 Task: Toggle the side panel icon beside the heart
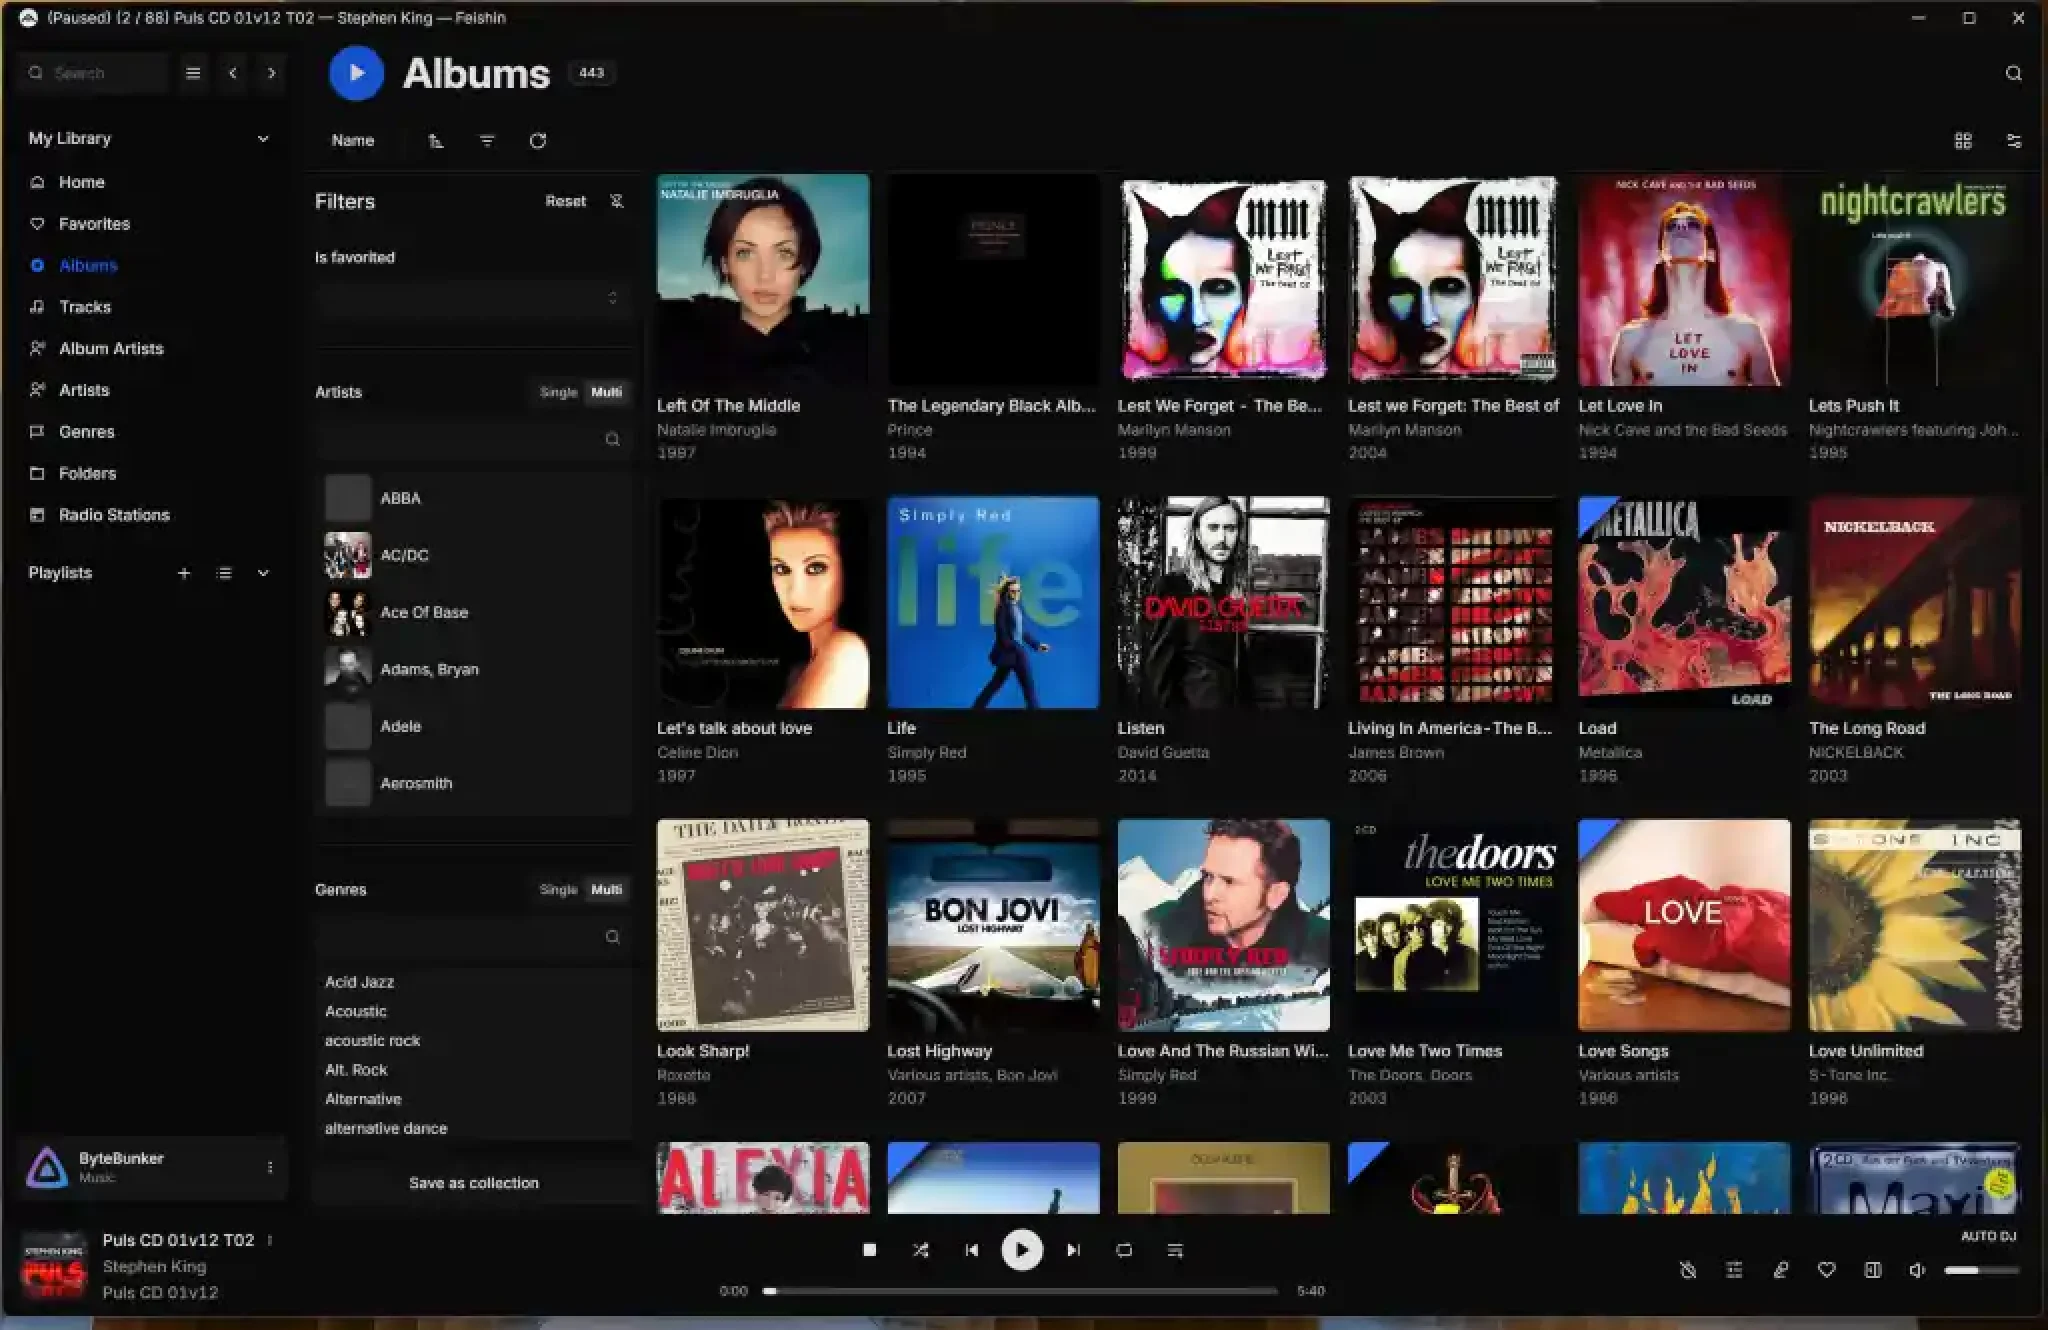click(1872, 1270)
